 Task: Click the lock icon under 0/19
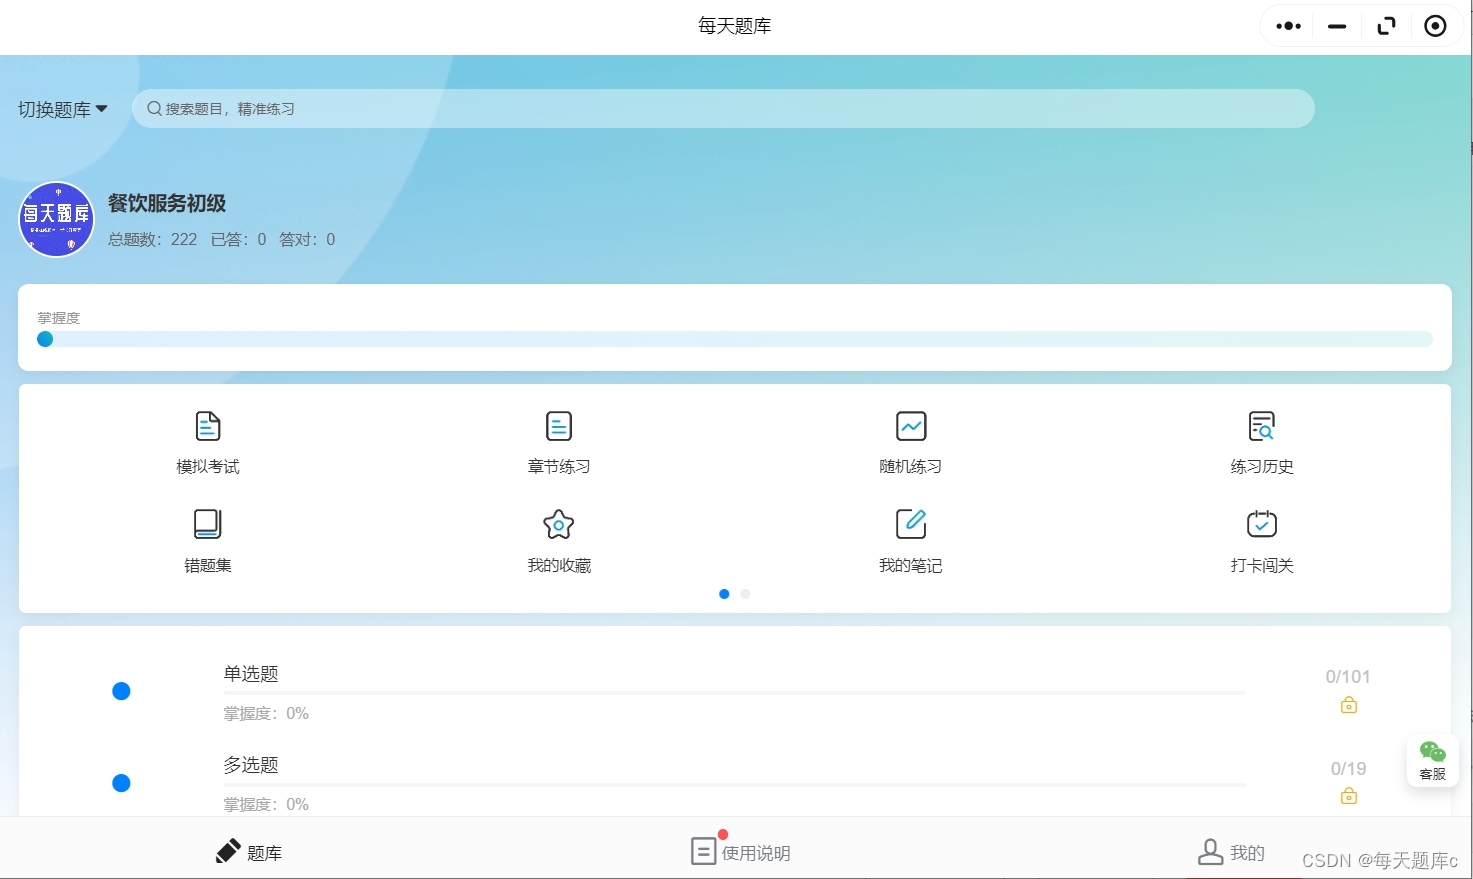[1349, 796]
